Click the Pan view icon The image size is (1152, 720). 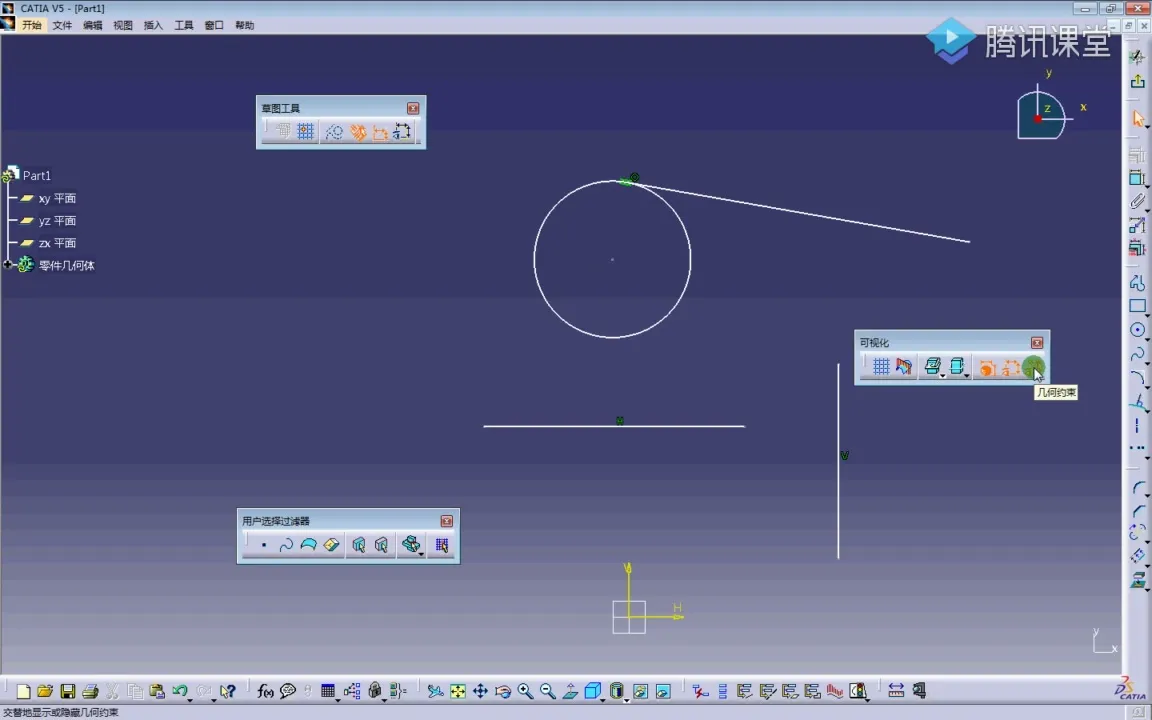click(x=480, y=691)
